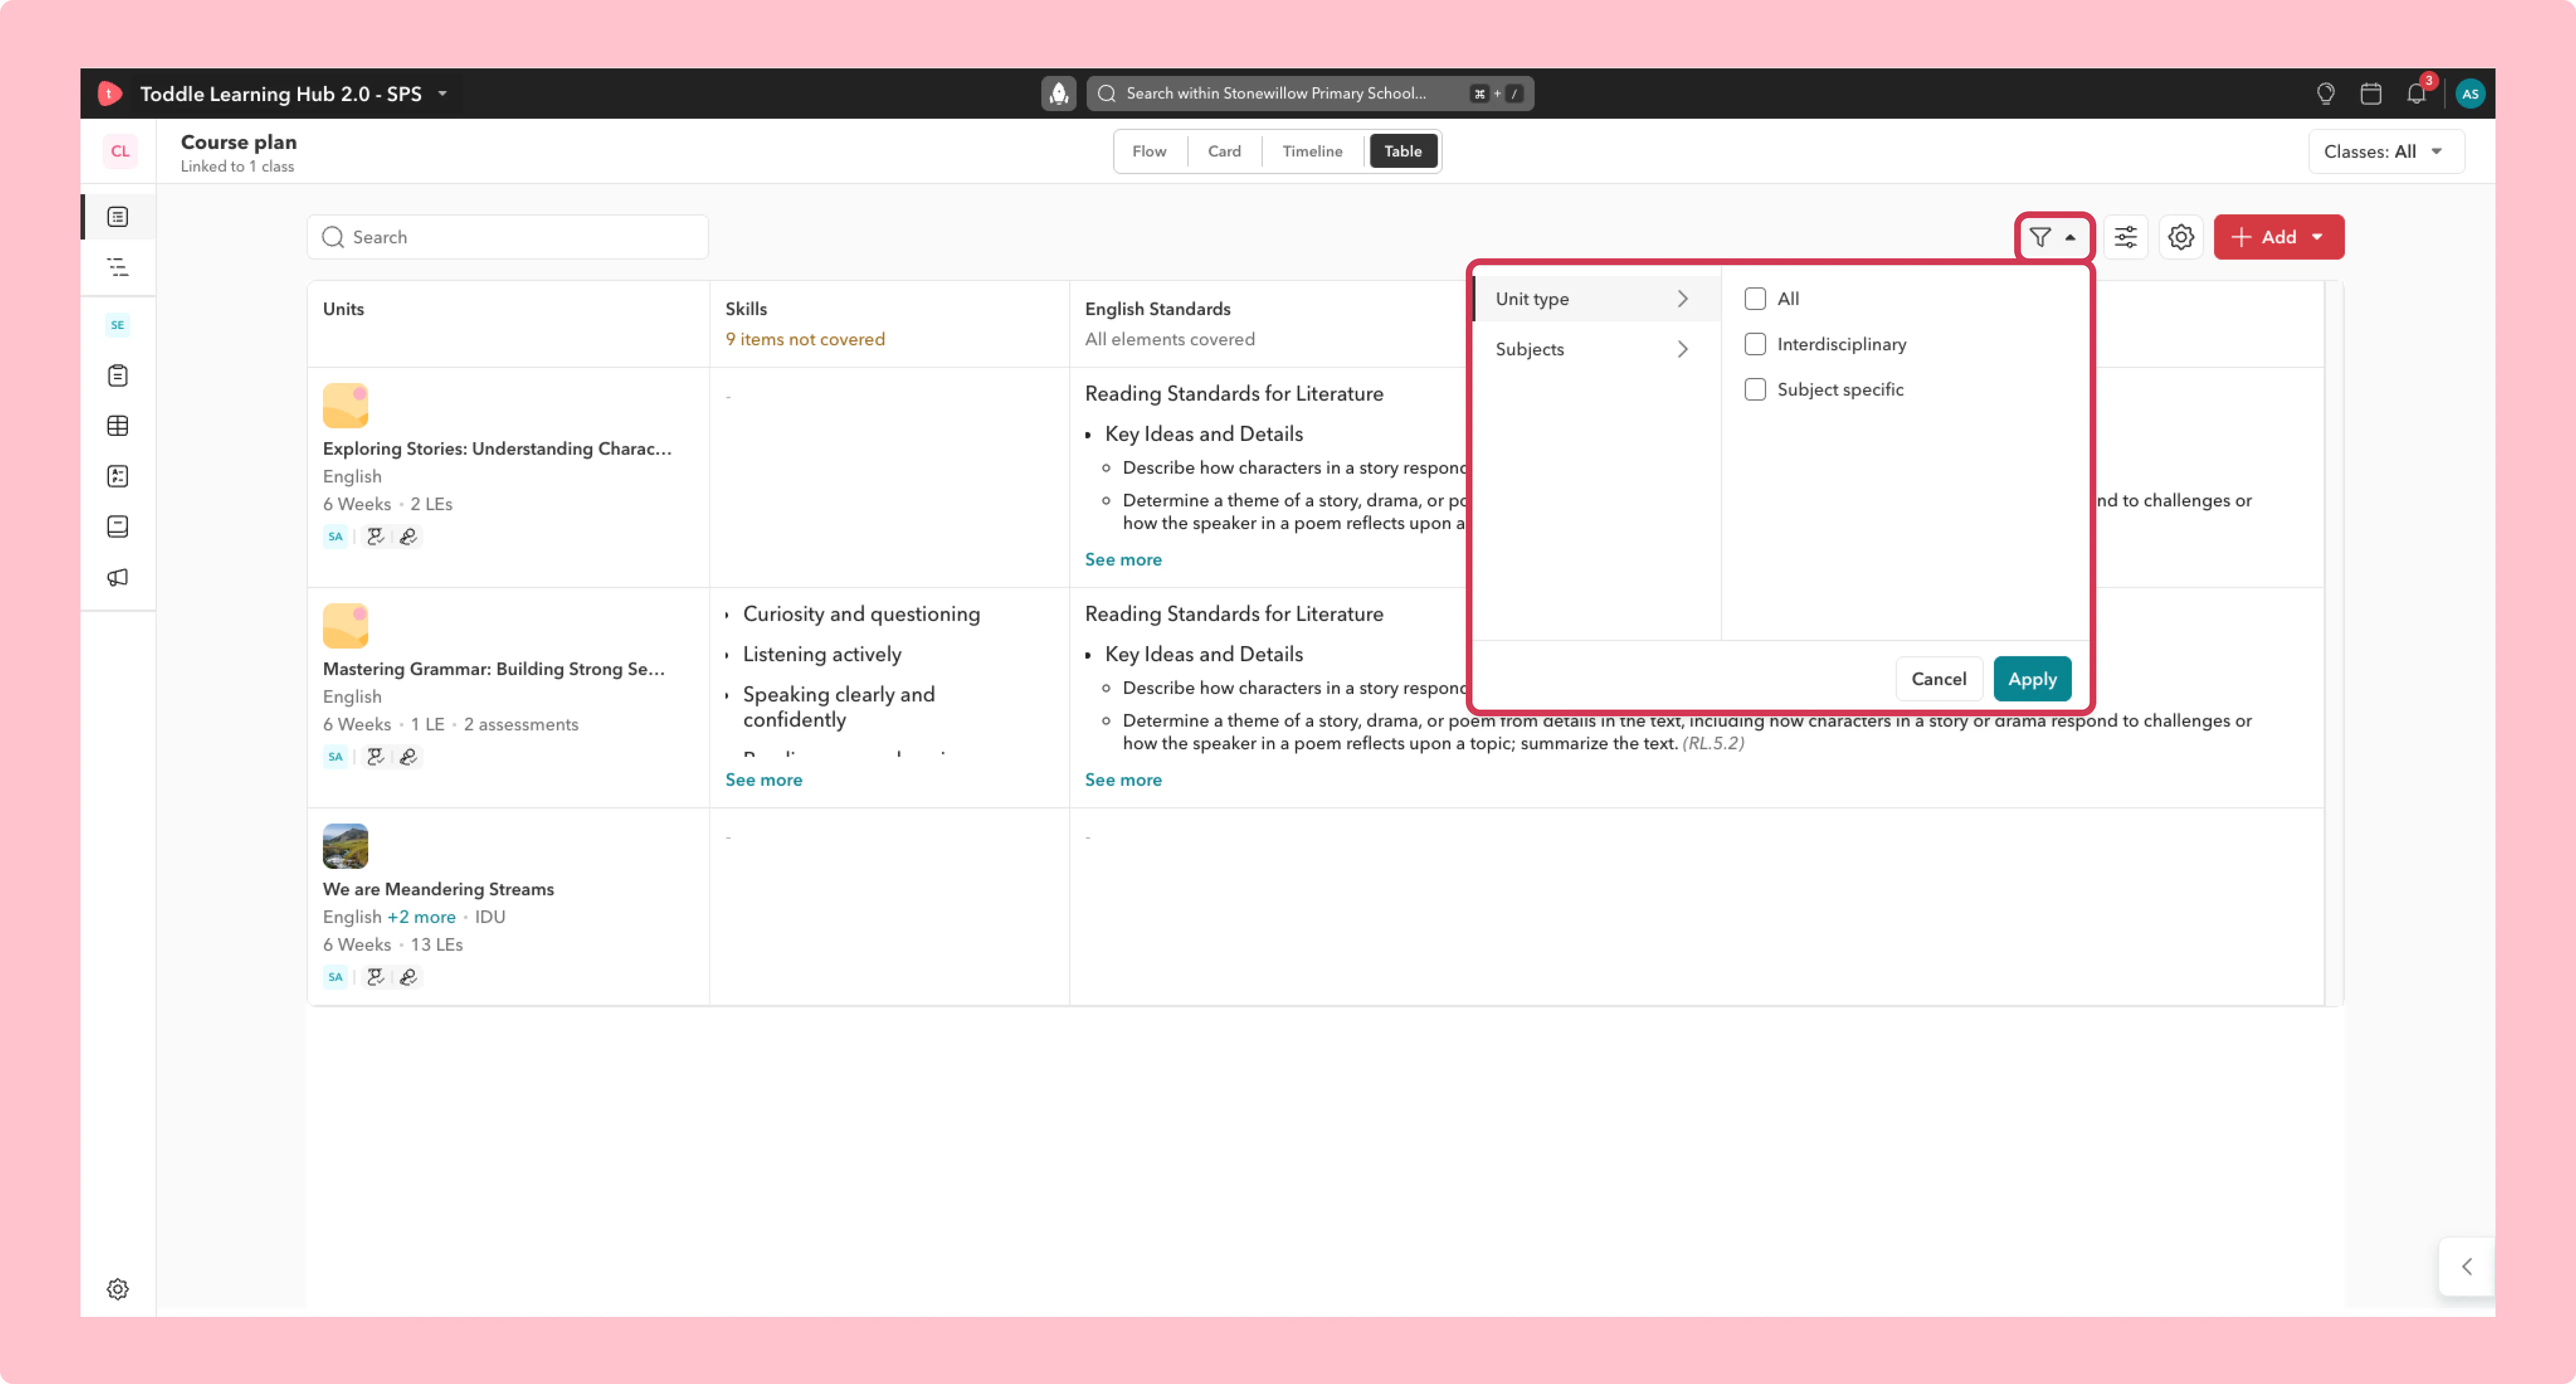The width and height of the screenshot is (2576, 1384).
Task: Open the Toddle Learning Hub workspace switcher
Action: pos(294,94)
